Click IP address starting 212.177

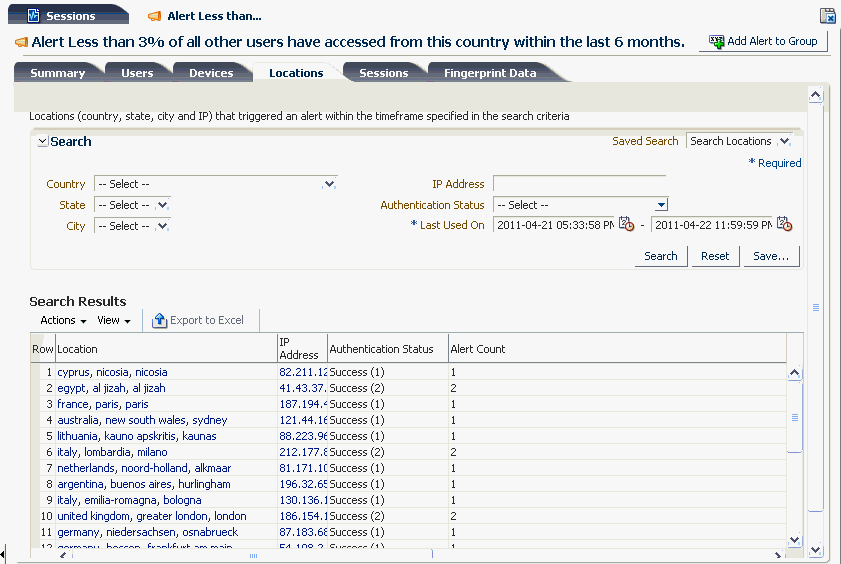303,452
